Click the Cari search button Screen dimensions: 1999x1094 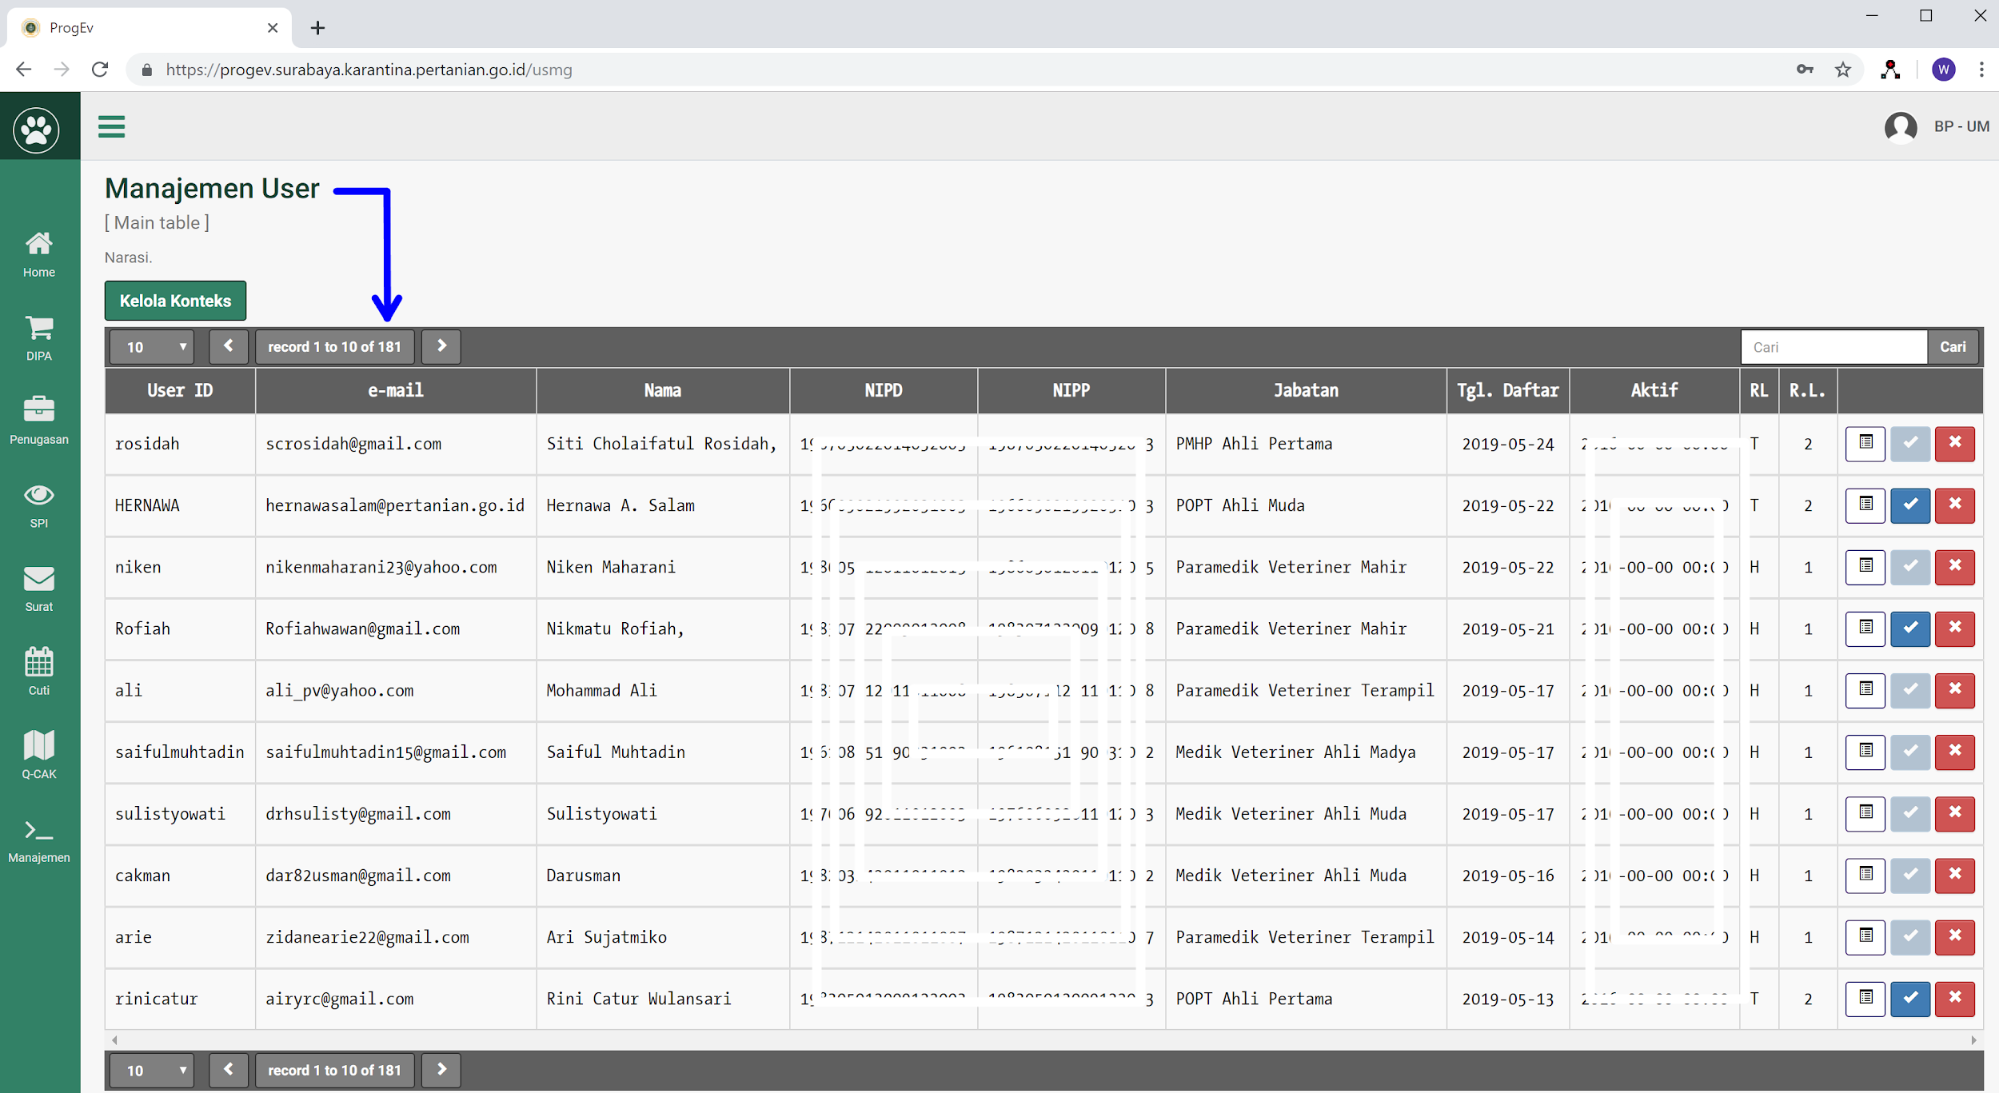point(1952,347)
